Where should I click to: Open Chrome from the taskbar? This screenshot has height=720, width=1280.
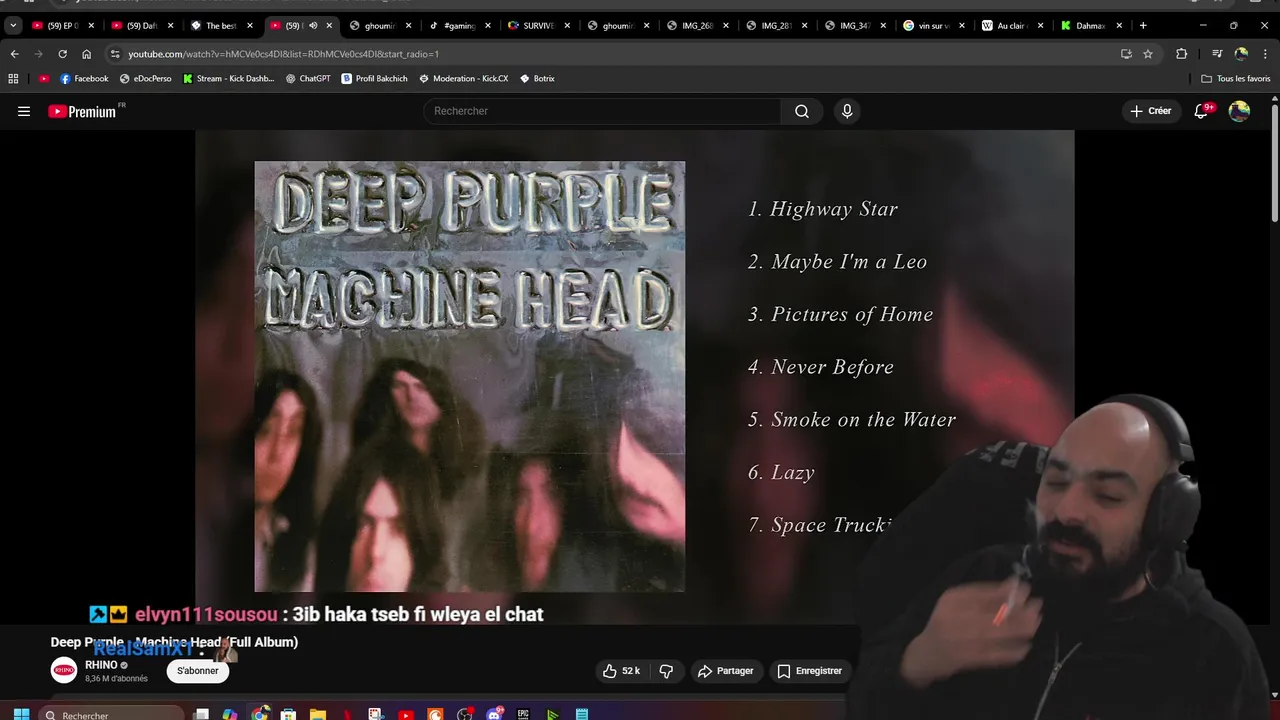point(260,714)
